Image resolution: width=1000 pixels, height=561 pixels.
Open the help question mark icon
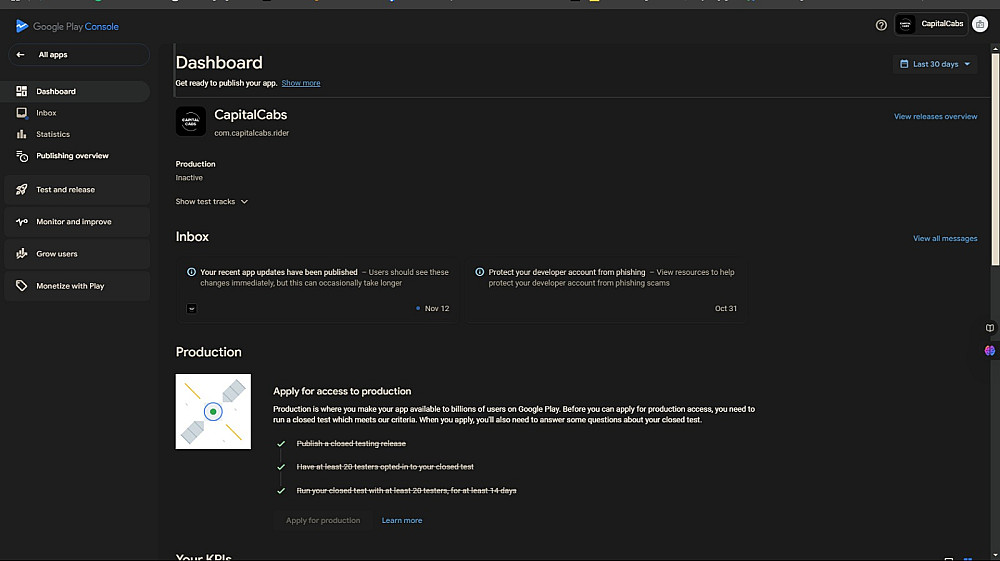point(881,25)
